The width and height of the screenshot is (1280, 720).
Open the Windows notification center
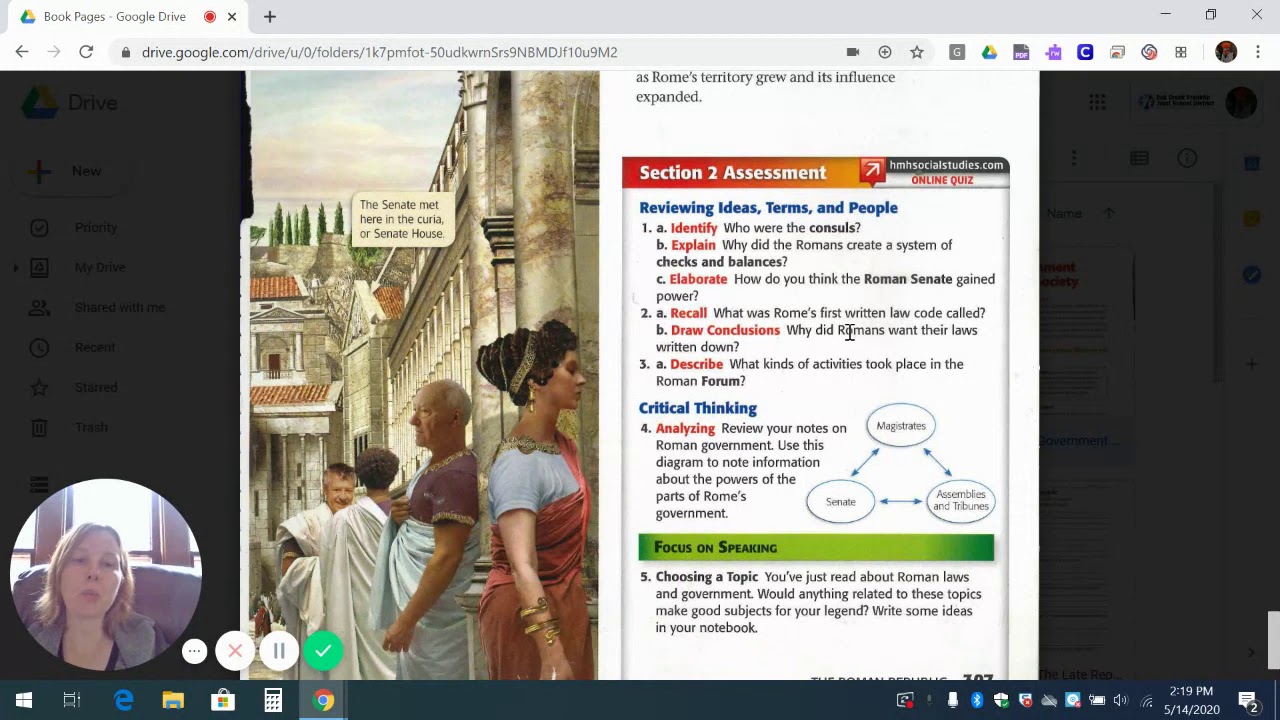(x=1248, y=700)
